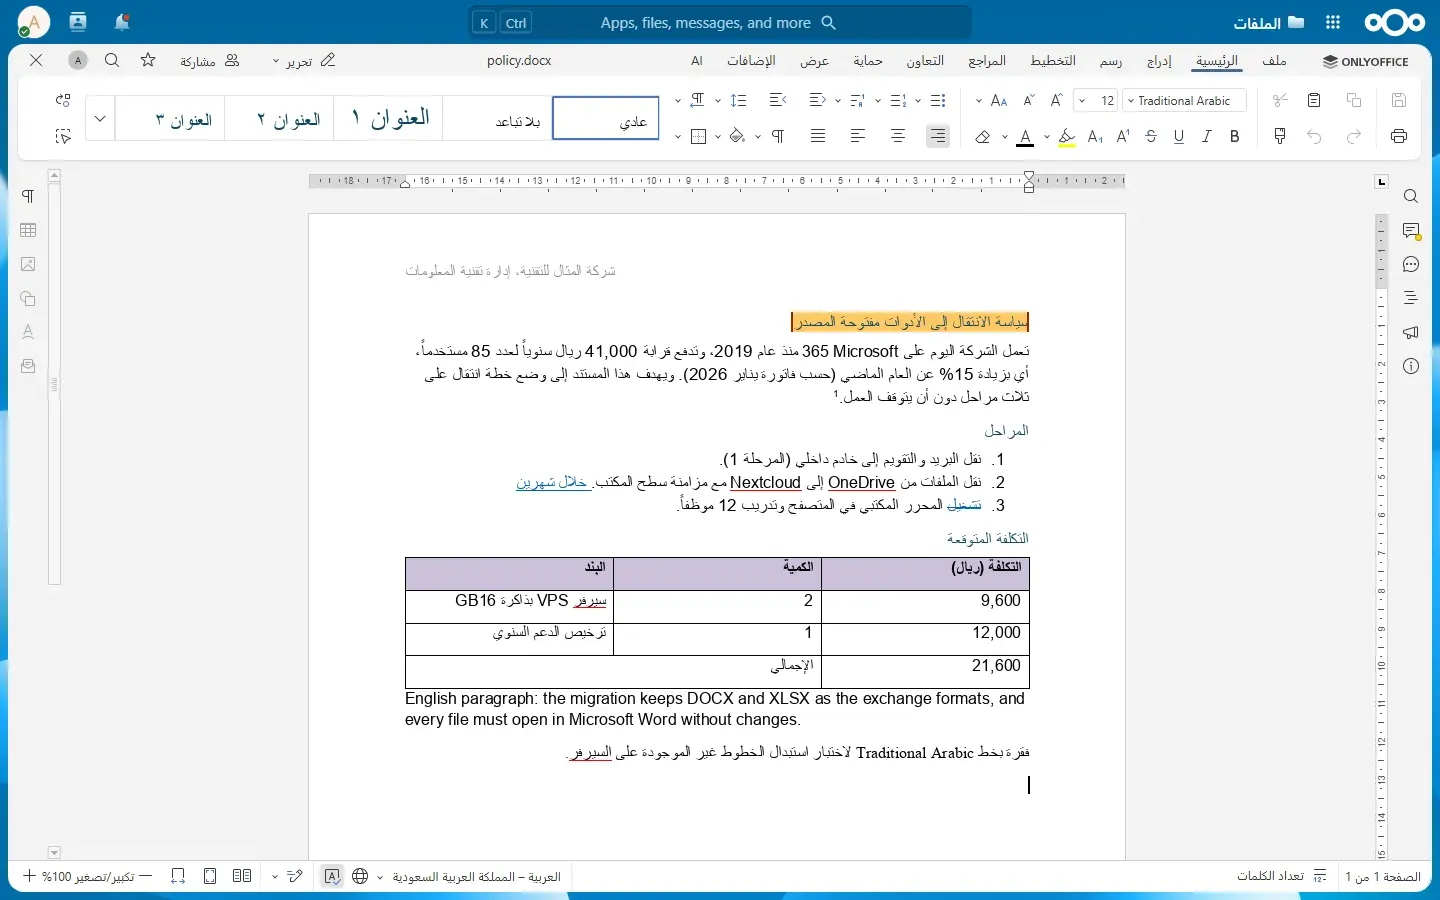Open the comments panel icon
Screen dimensions: 1440x900
[1411, 231]
